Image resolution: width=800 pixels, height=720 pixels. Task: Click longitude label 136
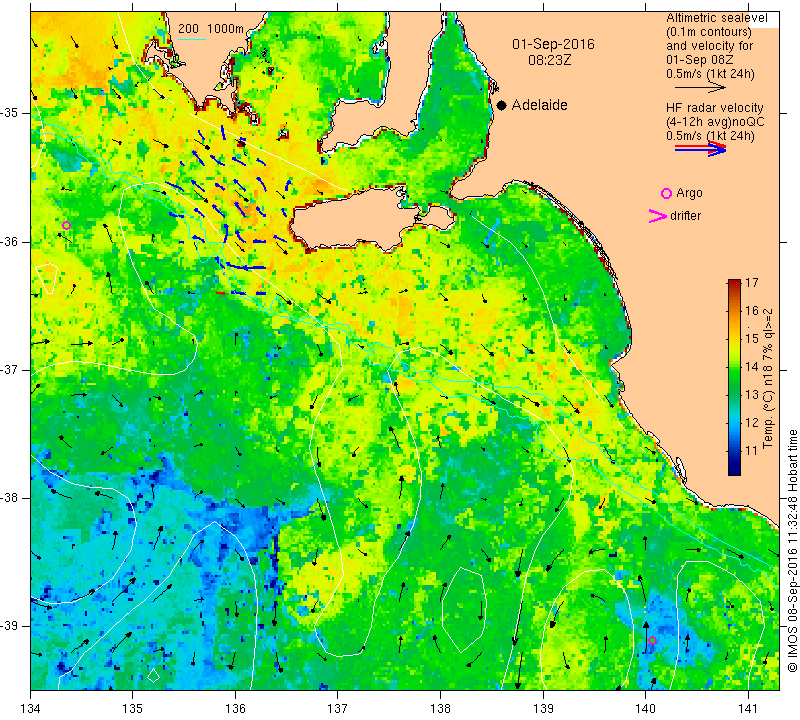(x=236, y=709)
